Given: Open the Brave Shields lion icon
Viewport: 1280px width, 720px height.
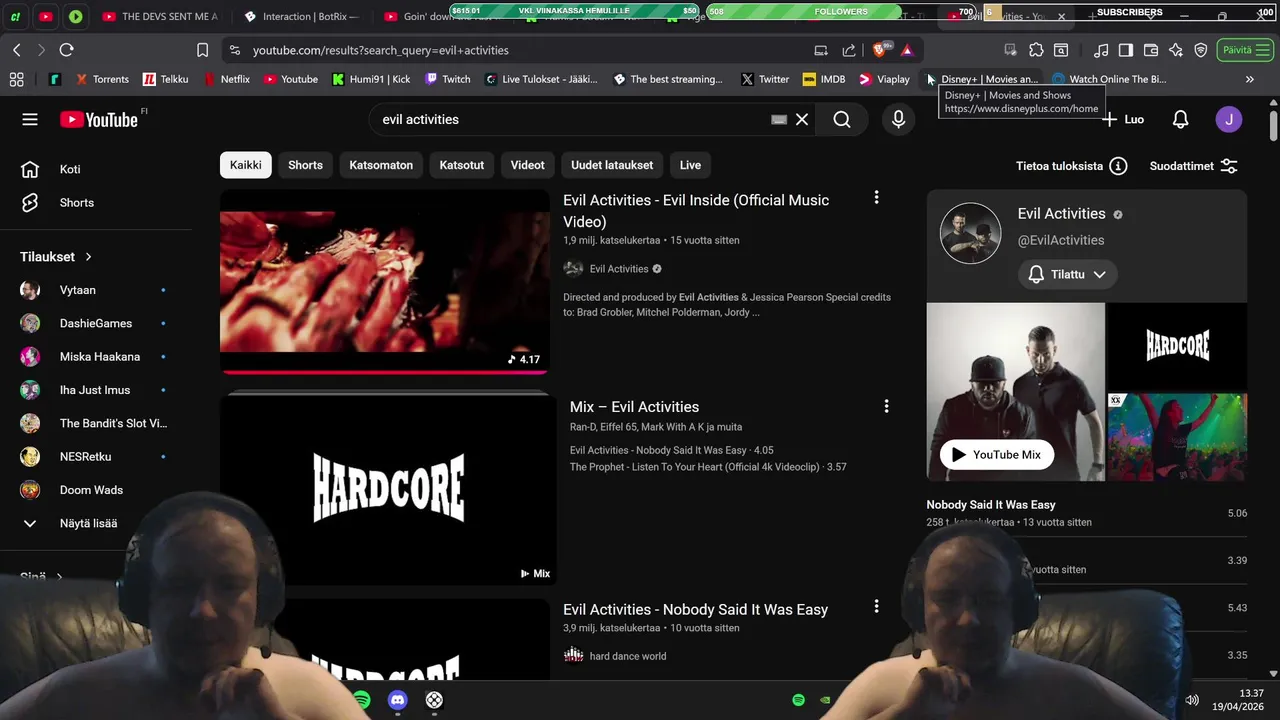Looking at the screenshot, I should [x=881, y=50].
